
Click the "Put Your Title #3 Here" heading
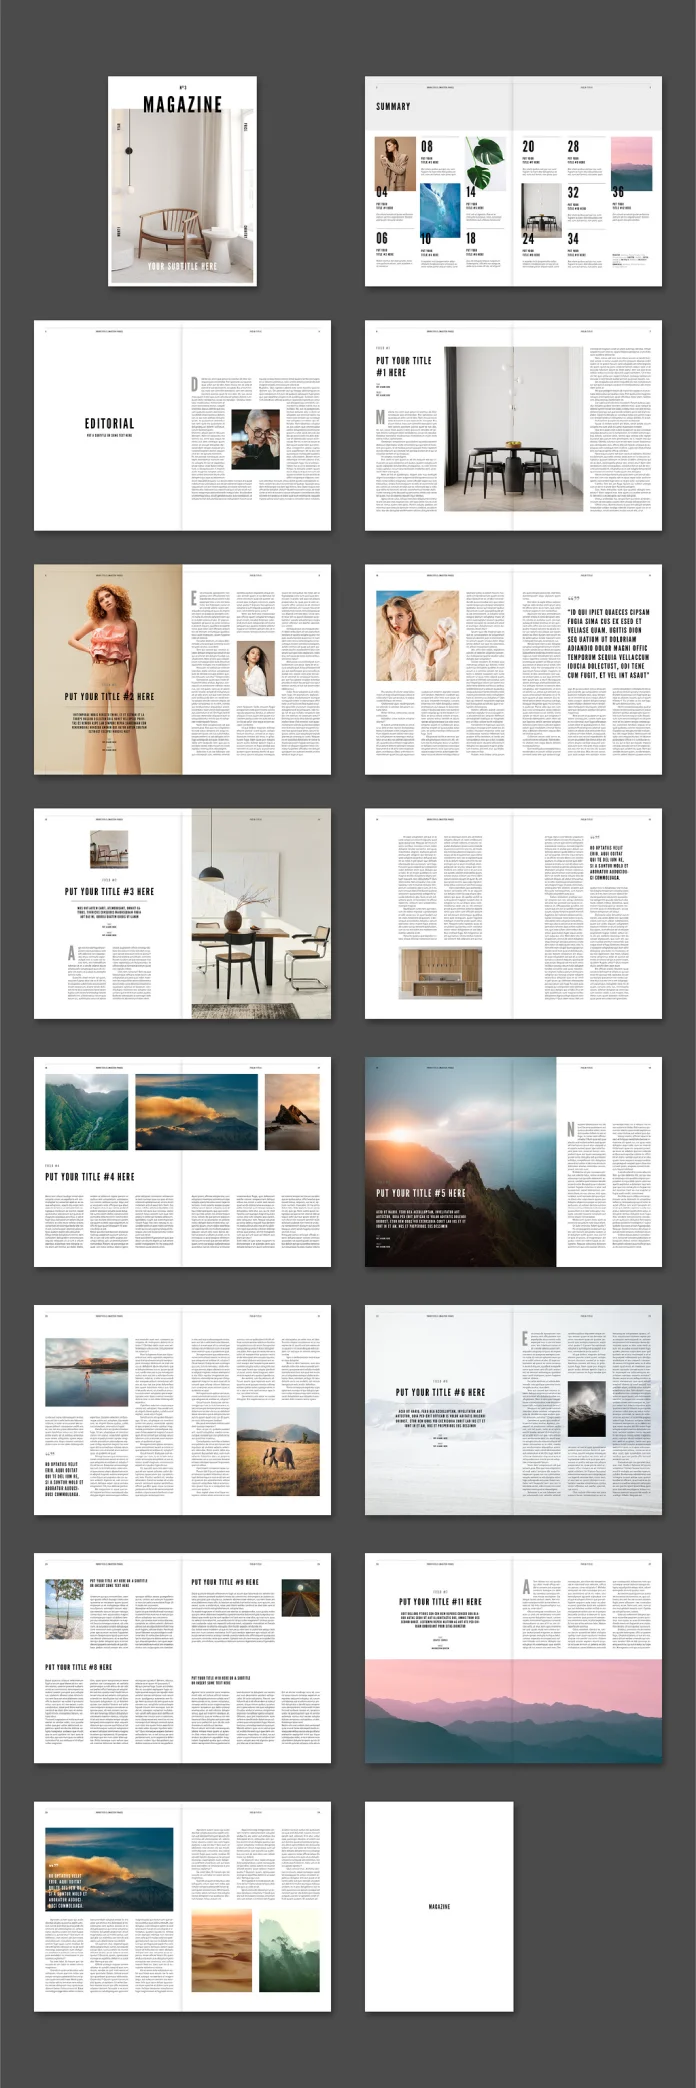109,891
